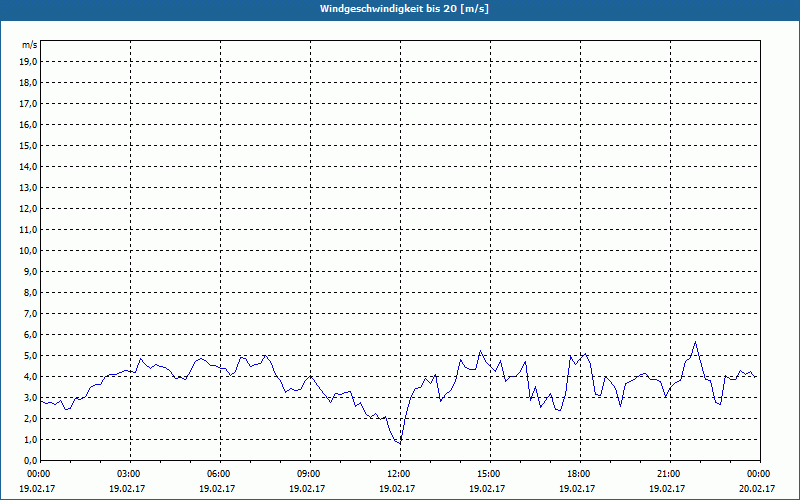Click the 17,0 y-axis label
The width and height of the screenshot is (800, 500).
pos(29,104)
